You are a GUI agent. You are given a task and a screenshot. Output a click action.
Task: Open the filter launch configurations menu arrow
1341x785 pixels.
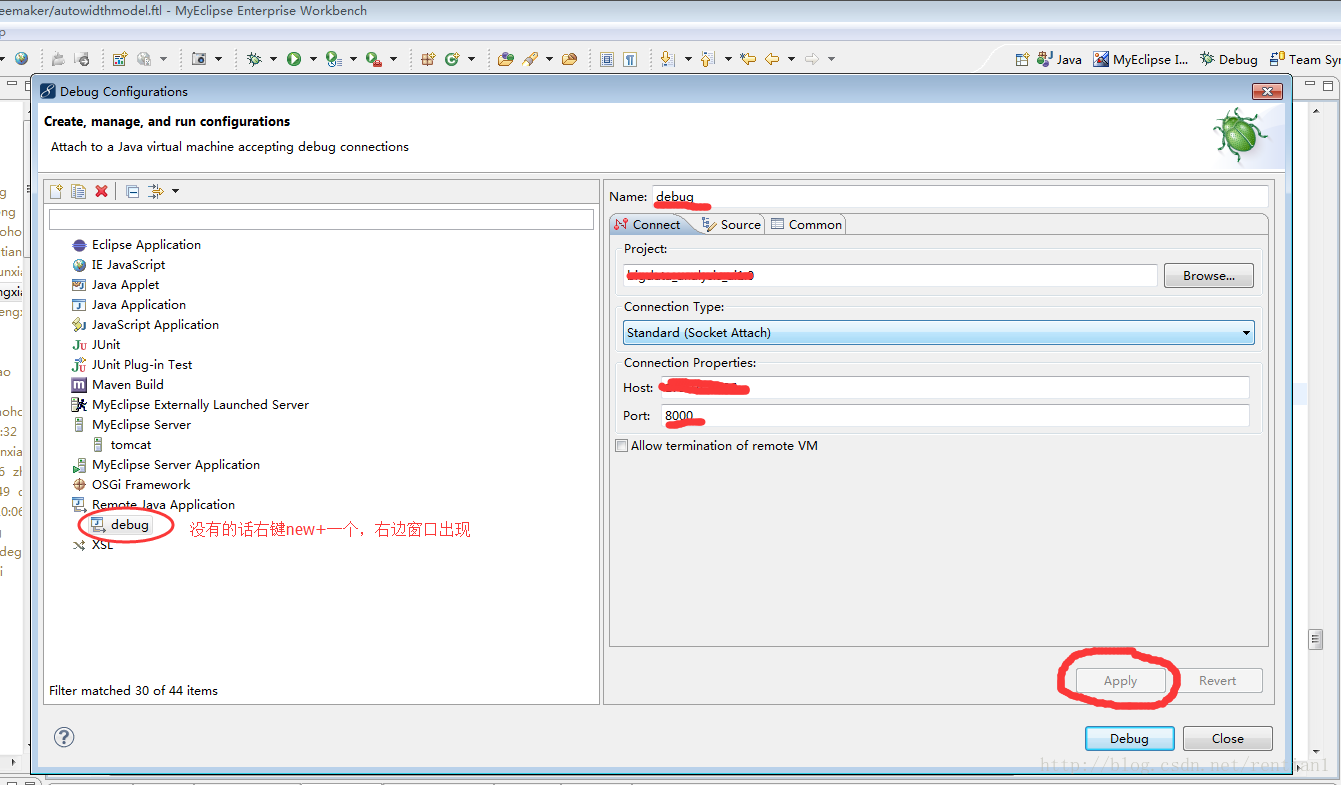(x=175, y=191)
